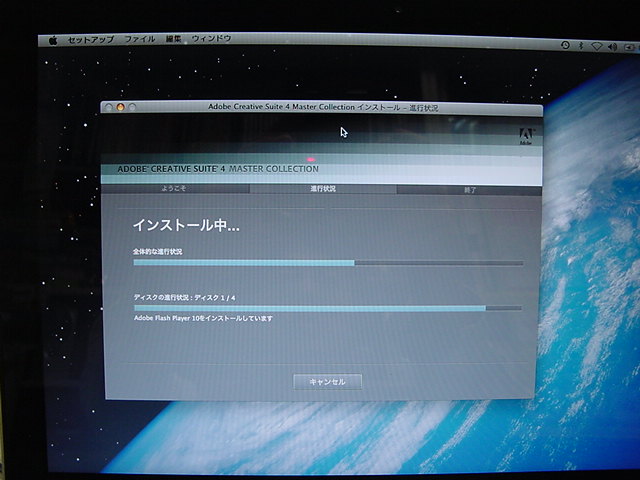Screen dimensions: 640x480
Task: Click the キャンセル button
Action: point(327,382)
